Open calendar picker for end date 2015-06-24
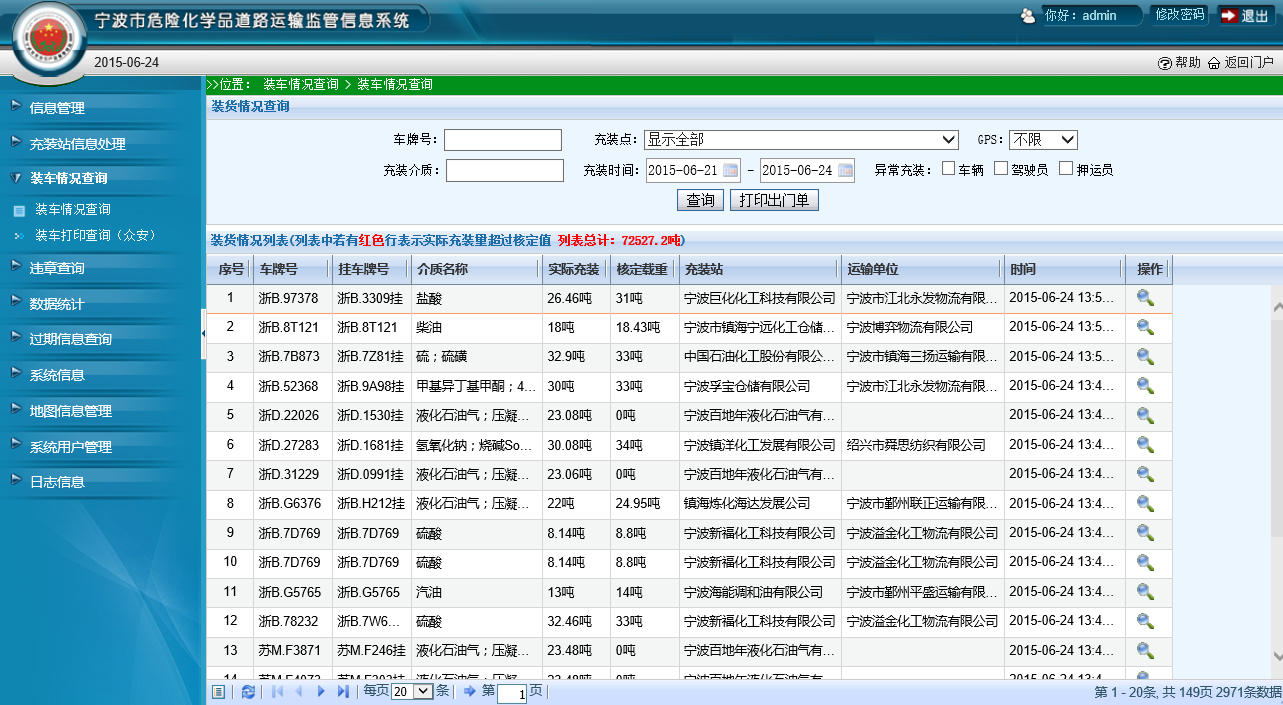The width and height of the screenshot is (1283, 705). pyautogui.click(x=845, y=170)
